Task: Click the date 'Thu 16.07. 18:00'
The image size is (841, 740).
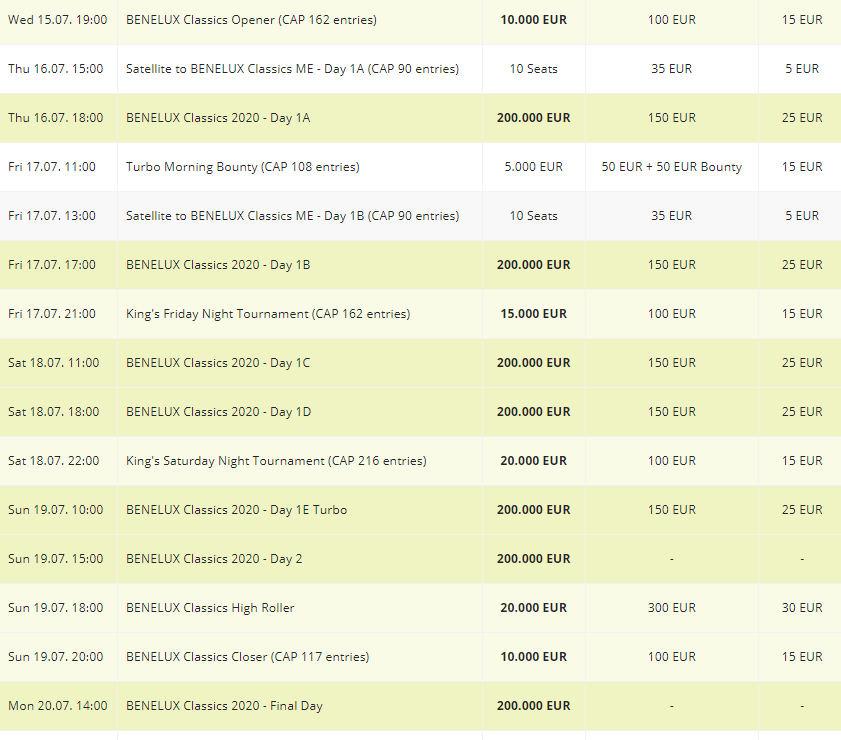Action: coord(56,118)
